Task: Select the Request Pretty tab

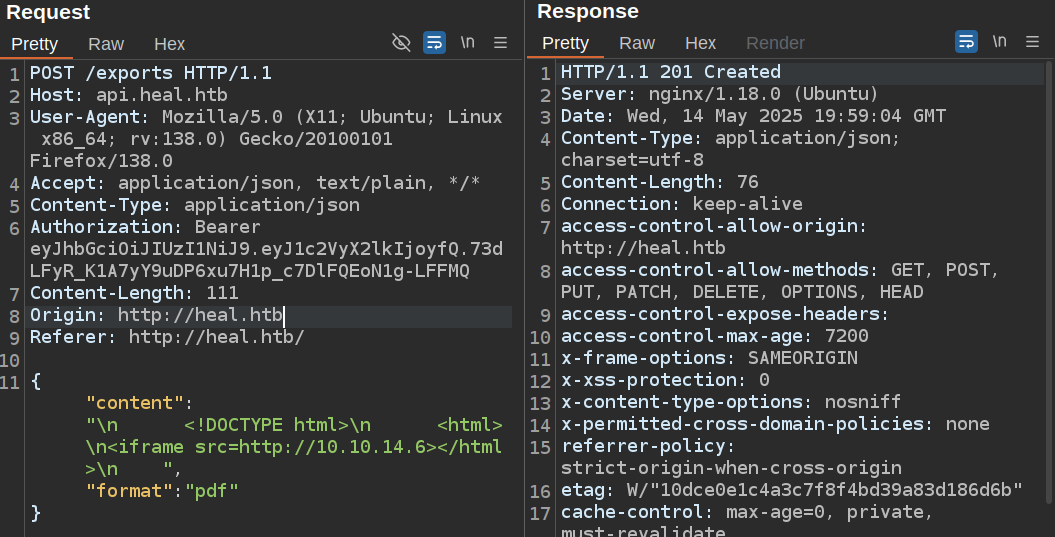Action: pos(35,44)
